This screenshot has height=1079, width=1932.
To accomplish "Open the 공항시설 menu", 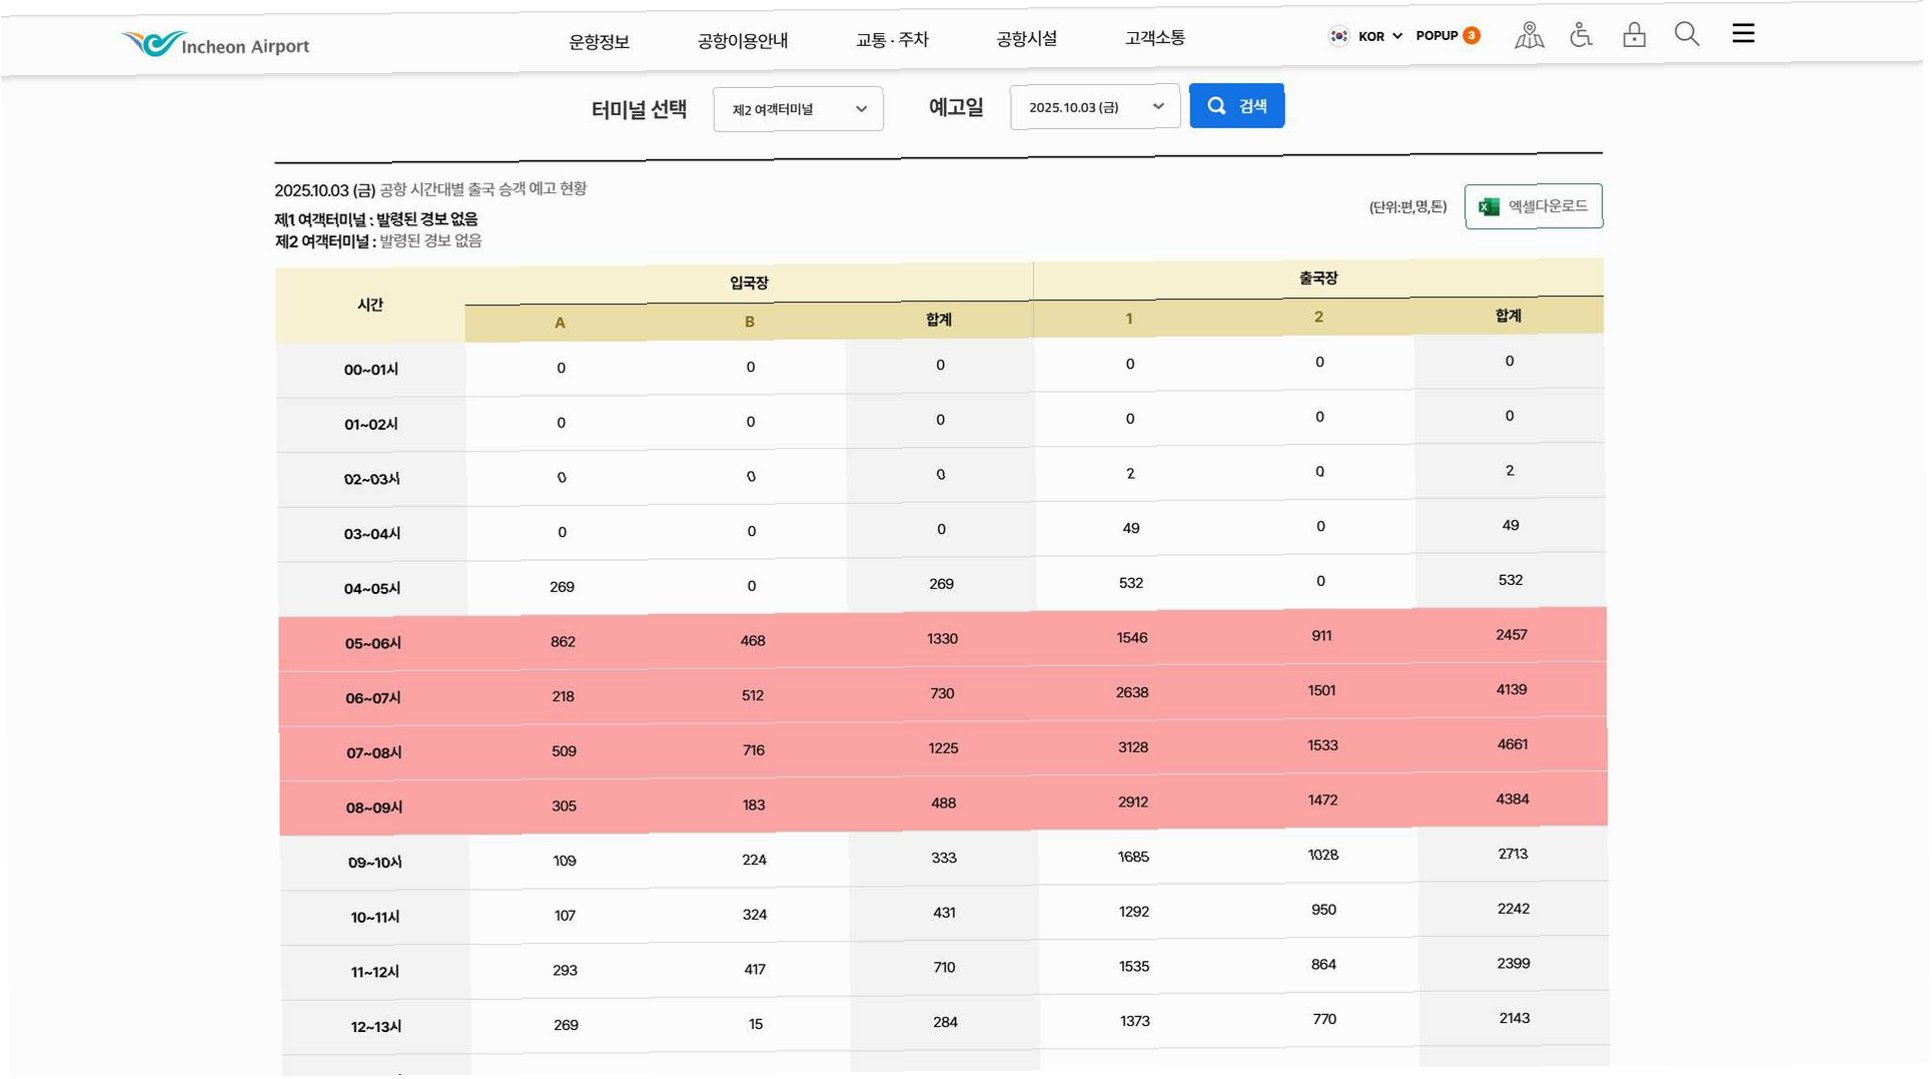I will [x=1026, y=38].
